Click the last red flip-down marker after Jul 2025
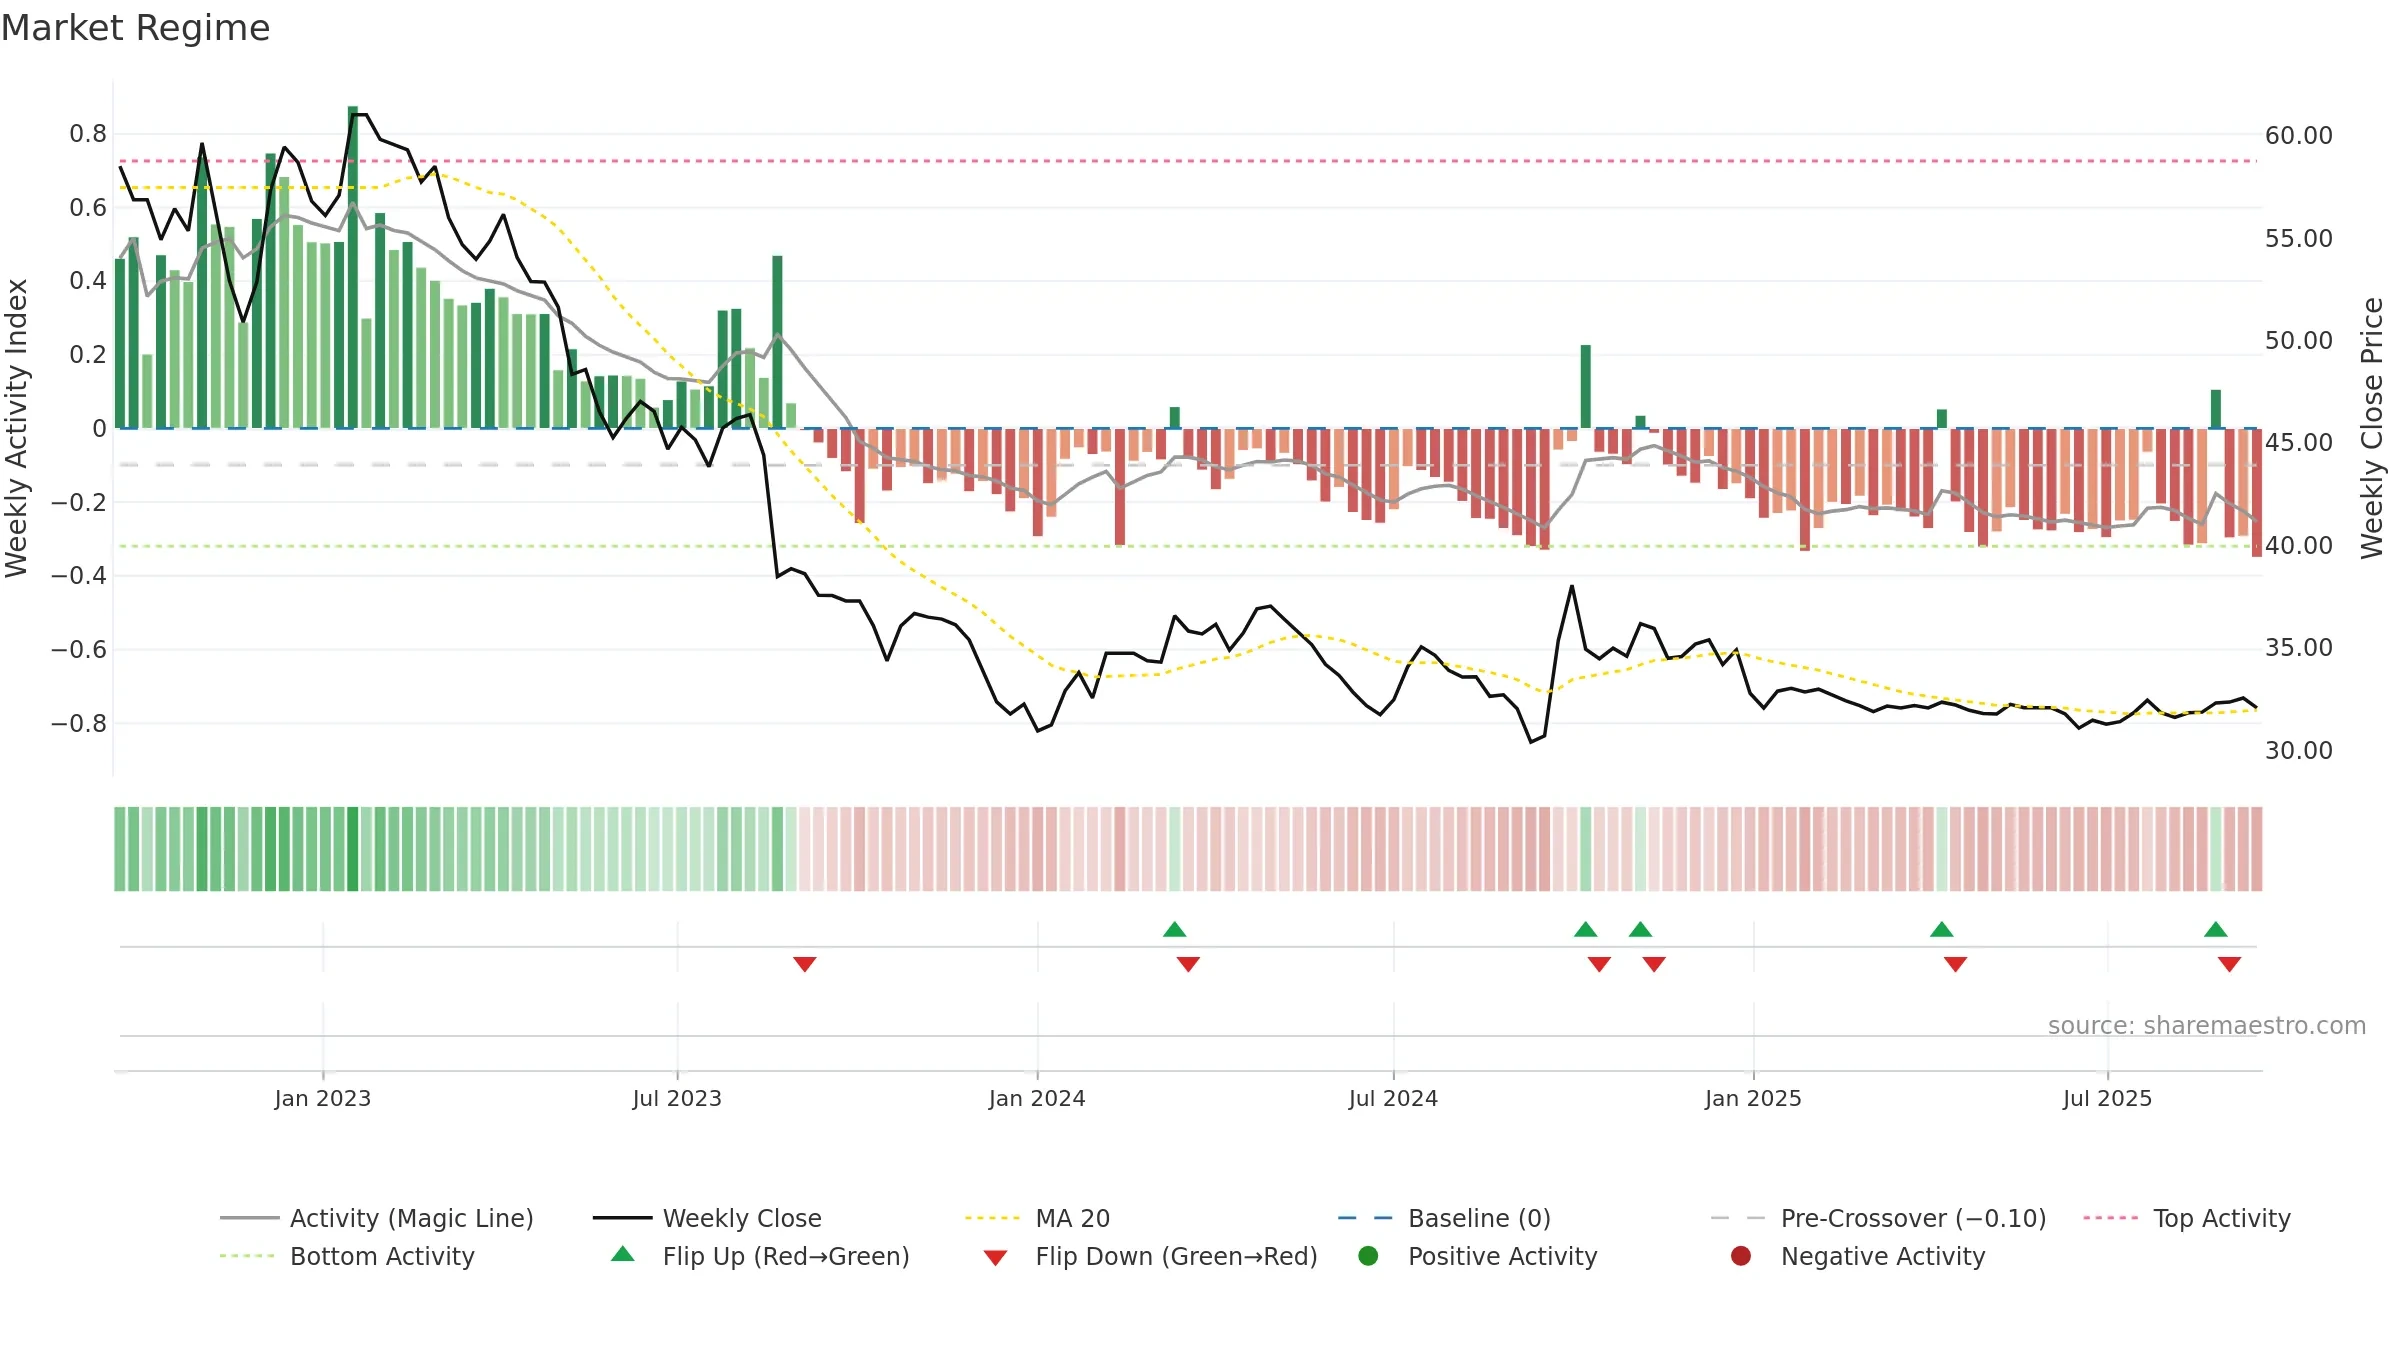This screenshot has width=2400, height=1350. tap(2230, 964)
